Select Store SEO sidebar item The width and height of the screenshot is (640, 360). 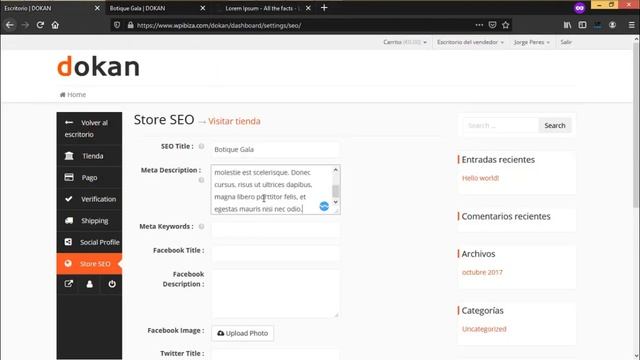89,264
